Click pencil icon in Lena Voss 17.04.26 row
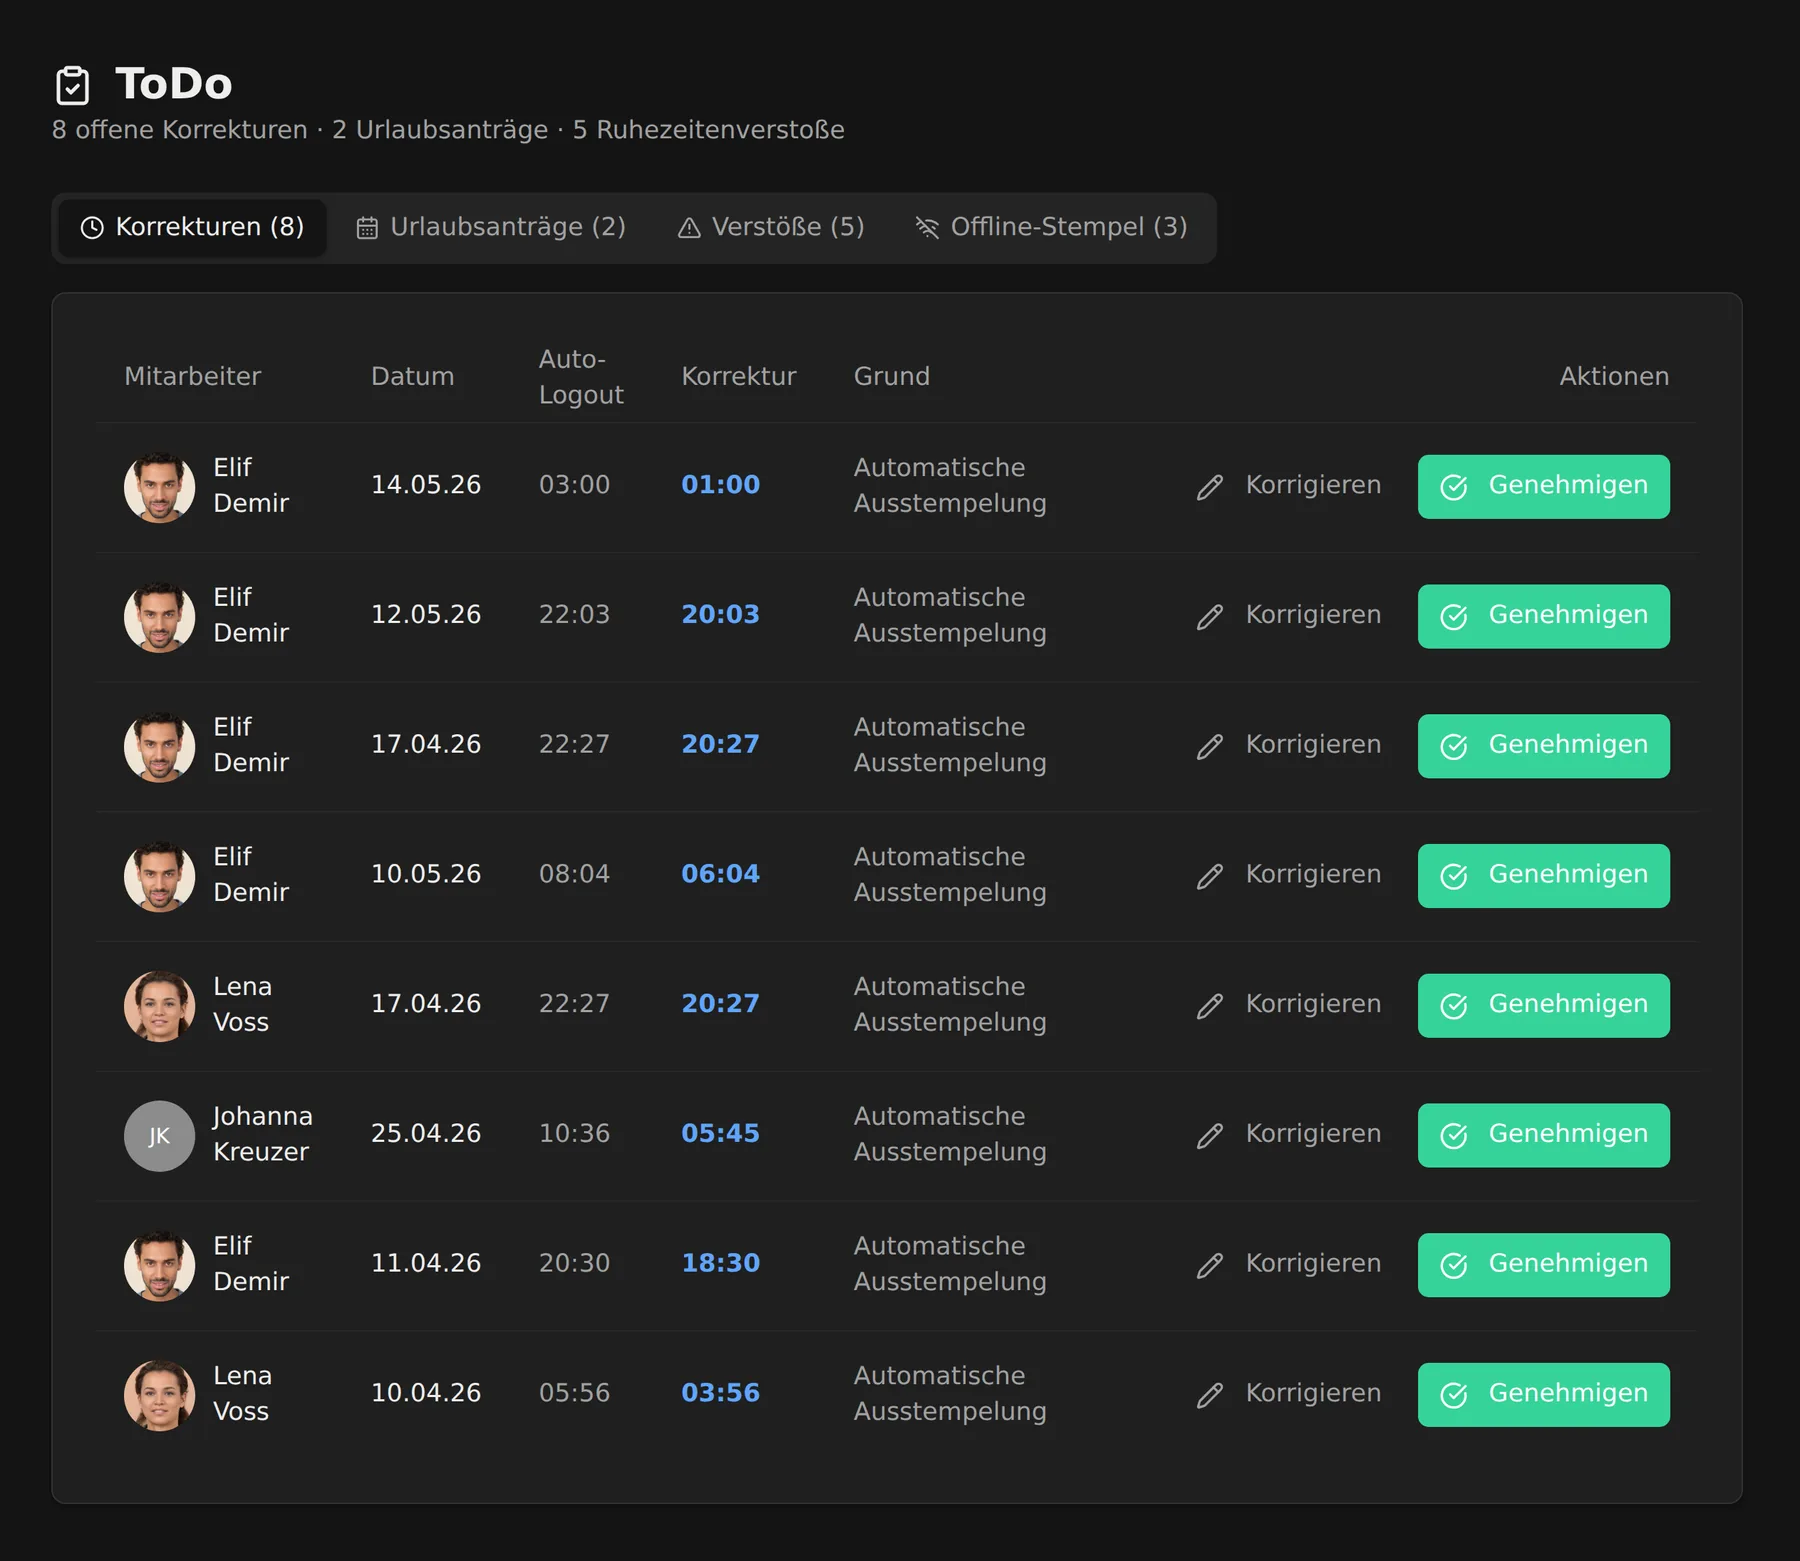This screenshot has height=1561, width=1800. coord(1210,1006)
